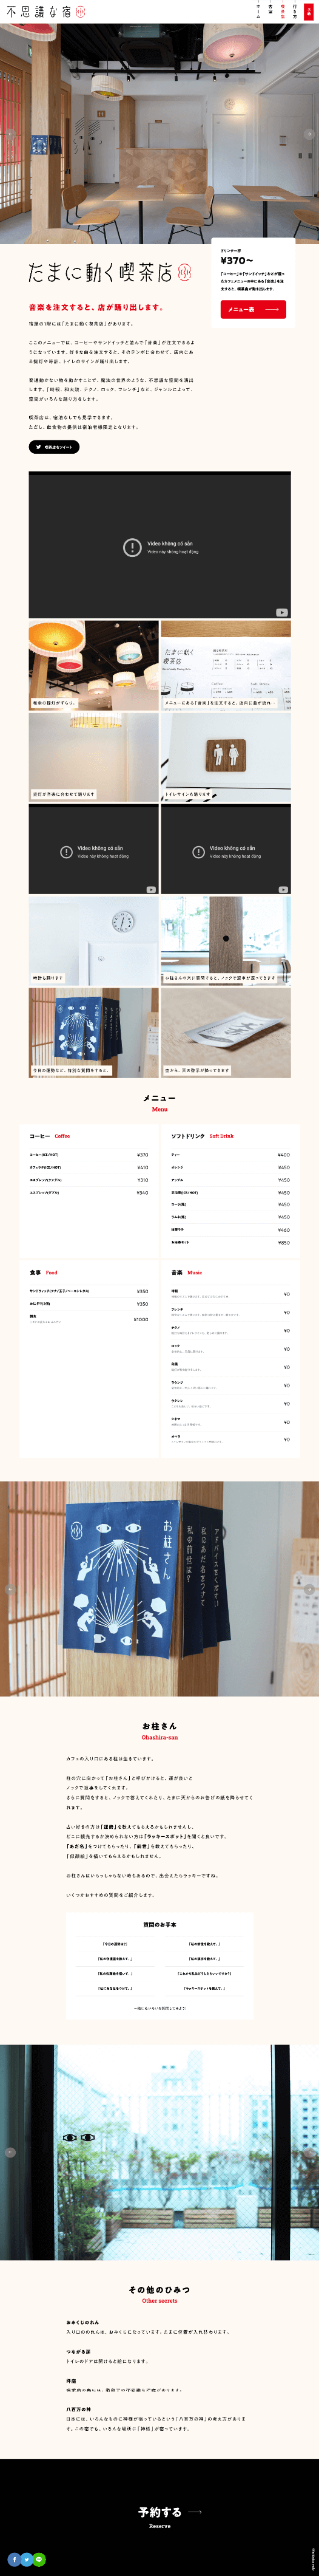Click the ¥410 price in Coffee list

click(142, 1167)
